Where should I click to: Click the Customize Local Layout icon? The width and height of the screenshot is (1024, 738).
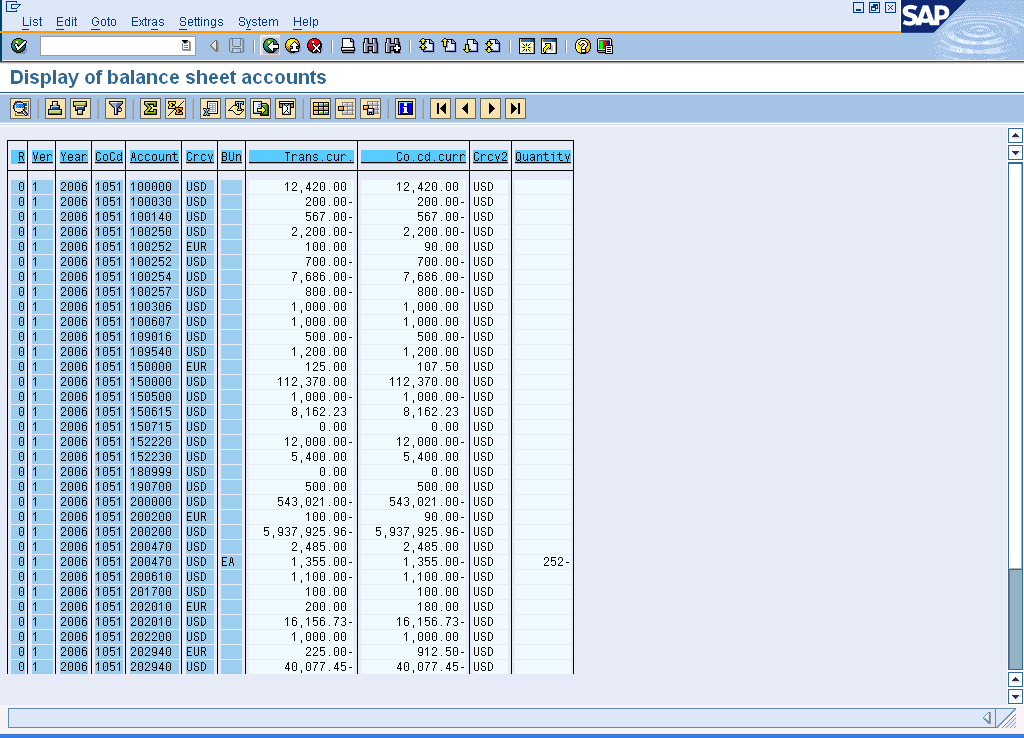(605, 46)
